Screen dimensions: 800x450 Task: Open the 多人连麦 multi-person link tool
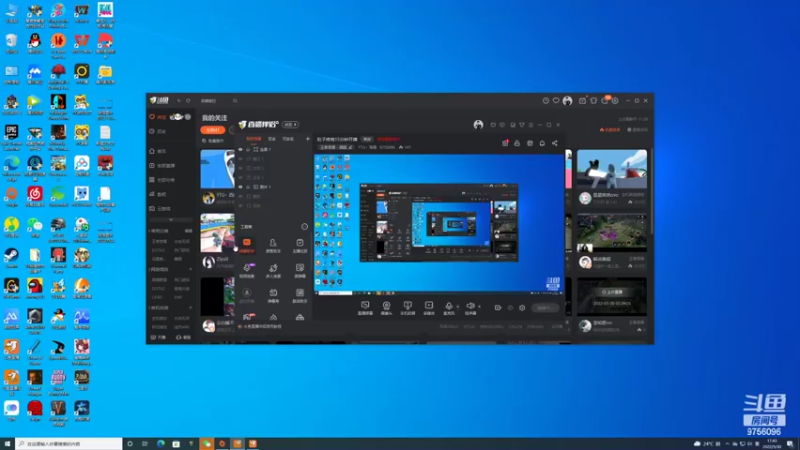273,270
